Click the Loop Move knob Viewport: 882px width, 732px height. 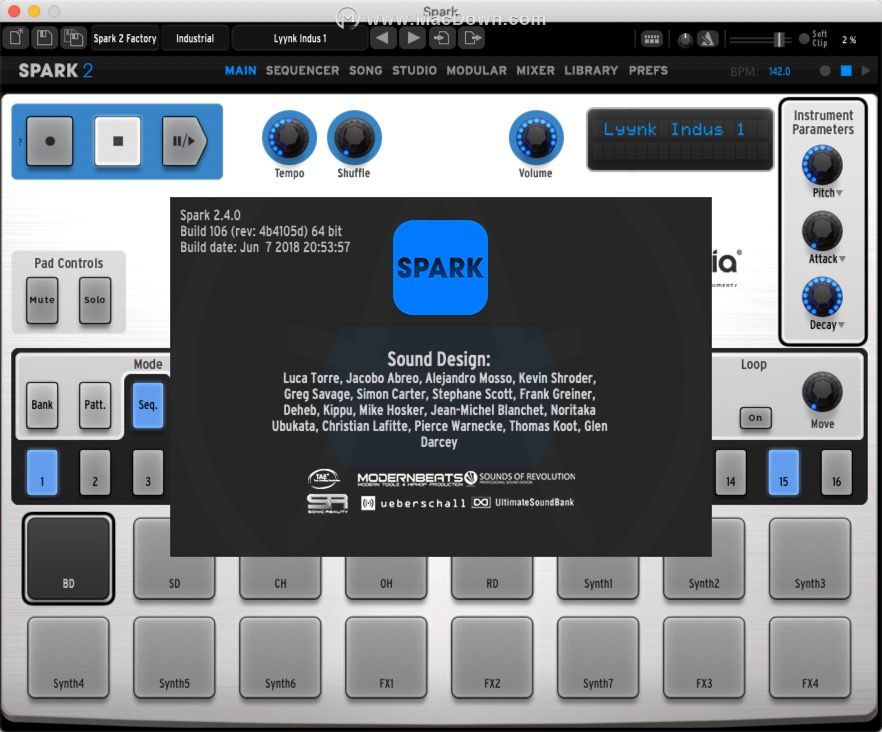coord(822,392)
